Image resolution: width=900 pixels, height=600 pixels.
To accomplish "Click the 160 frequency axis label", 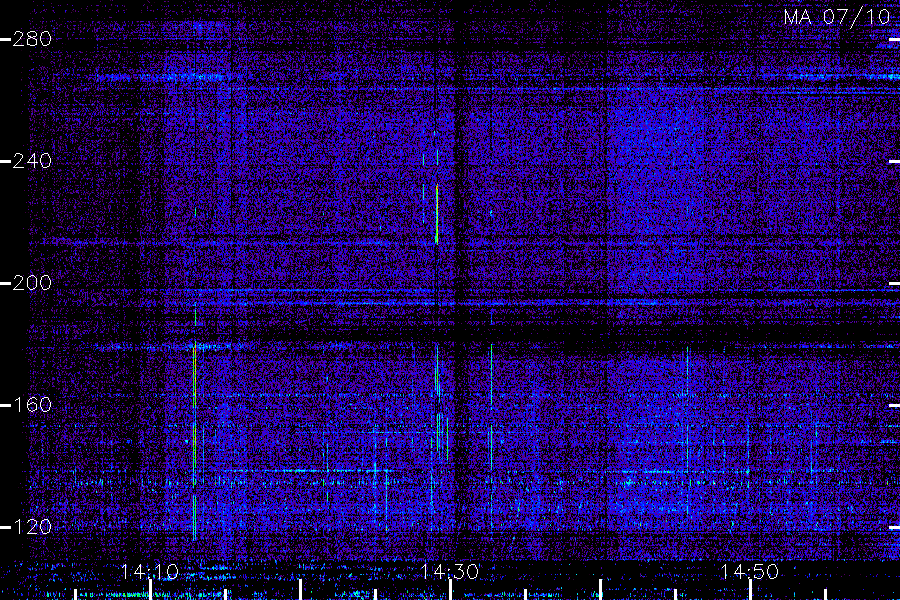I will point(32,405).
